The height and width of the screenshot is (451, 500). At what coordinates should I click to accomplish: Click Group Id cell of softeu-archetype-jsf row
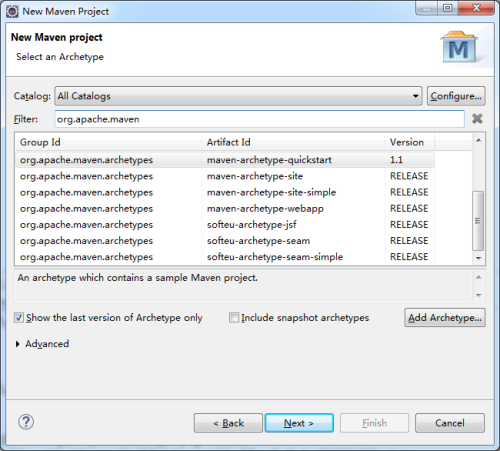86,225
